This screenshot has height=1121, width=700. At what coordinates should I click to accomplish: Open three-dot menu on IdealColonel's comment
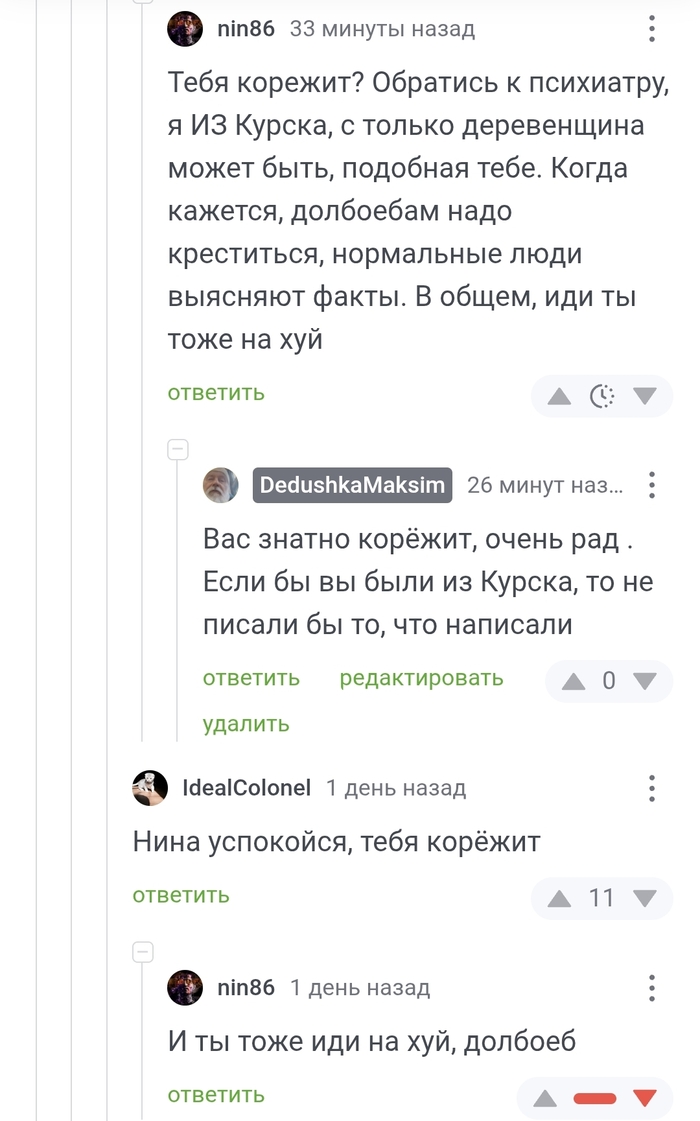coord(651,788)
